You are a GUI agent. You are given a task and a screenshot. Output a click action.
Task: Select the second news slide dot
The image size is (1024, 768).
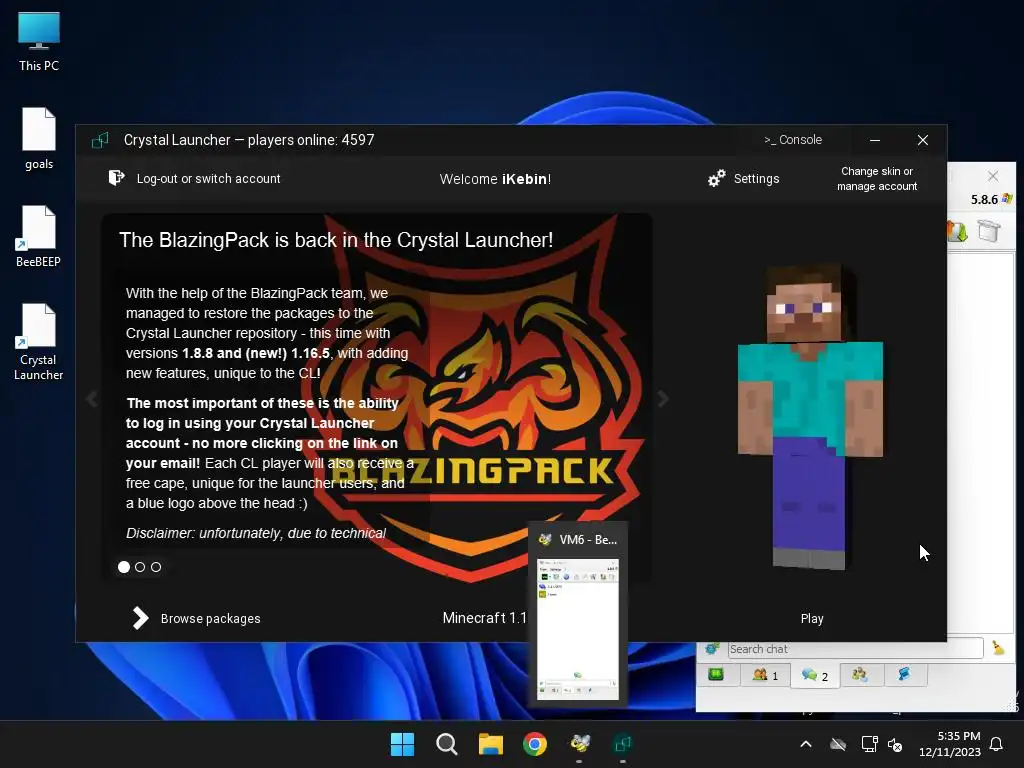tap(140, 567)
